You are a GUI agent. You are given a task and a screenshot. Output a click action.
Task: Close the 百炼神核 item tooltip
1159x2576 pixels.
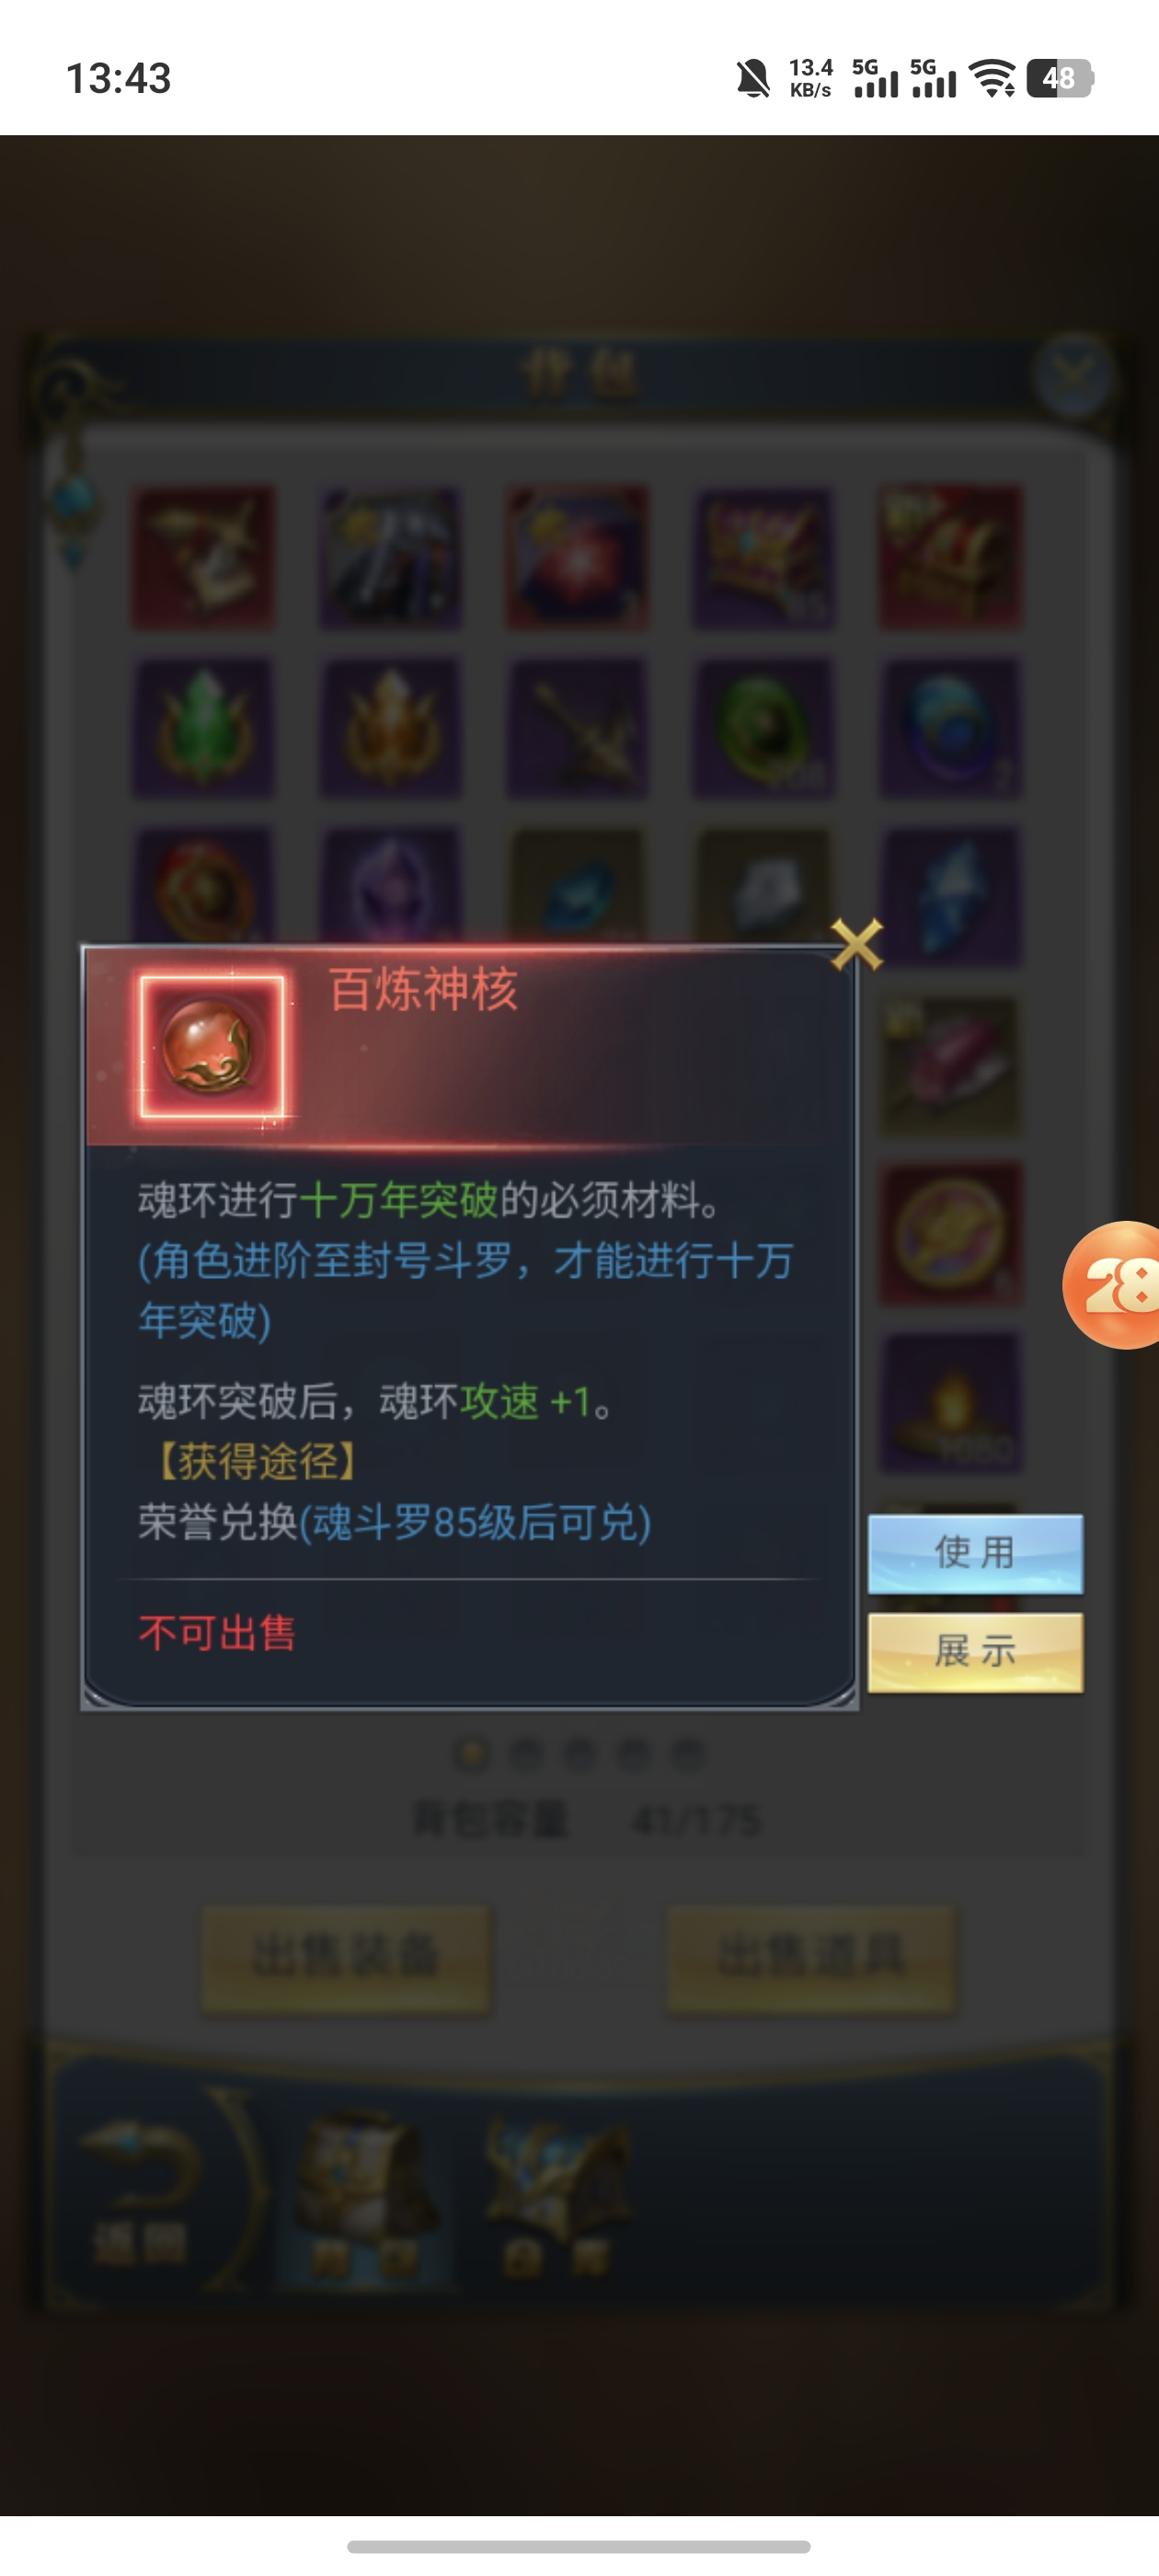click(x=857, y=944)
